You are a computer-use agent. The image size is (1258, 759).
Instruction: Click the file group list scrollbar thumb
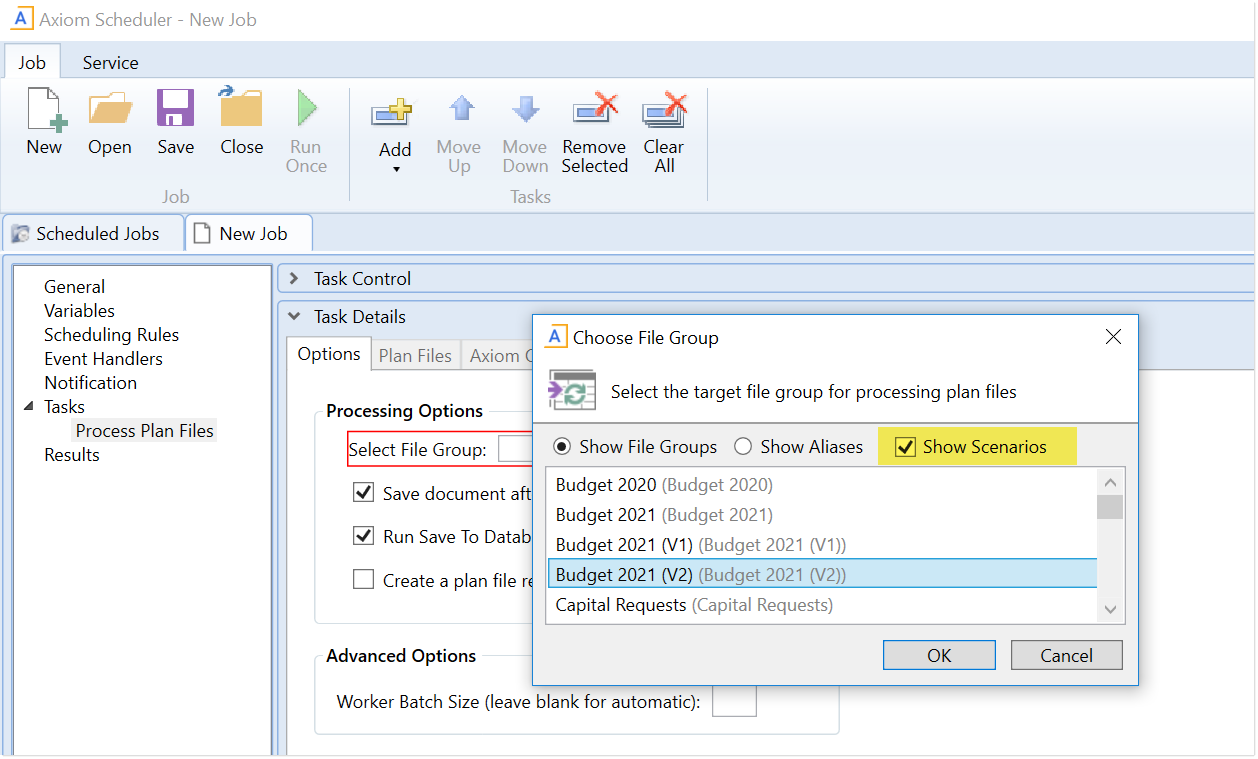(1110, 506)
